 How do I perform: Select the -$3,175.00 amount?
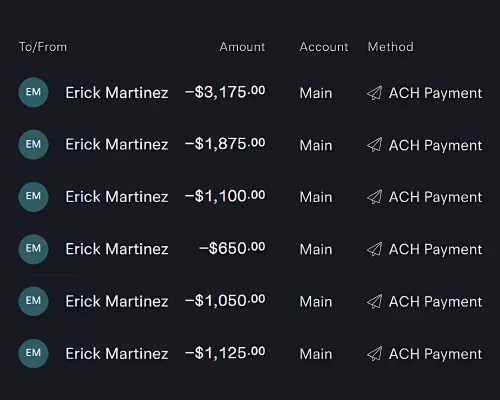point(225,92)
